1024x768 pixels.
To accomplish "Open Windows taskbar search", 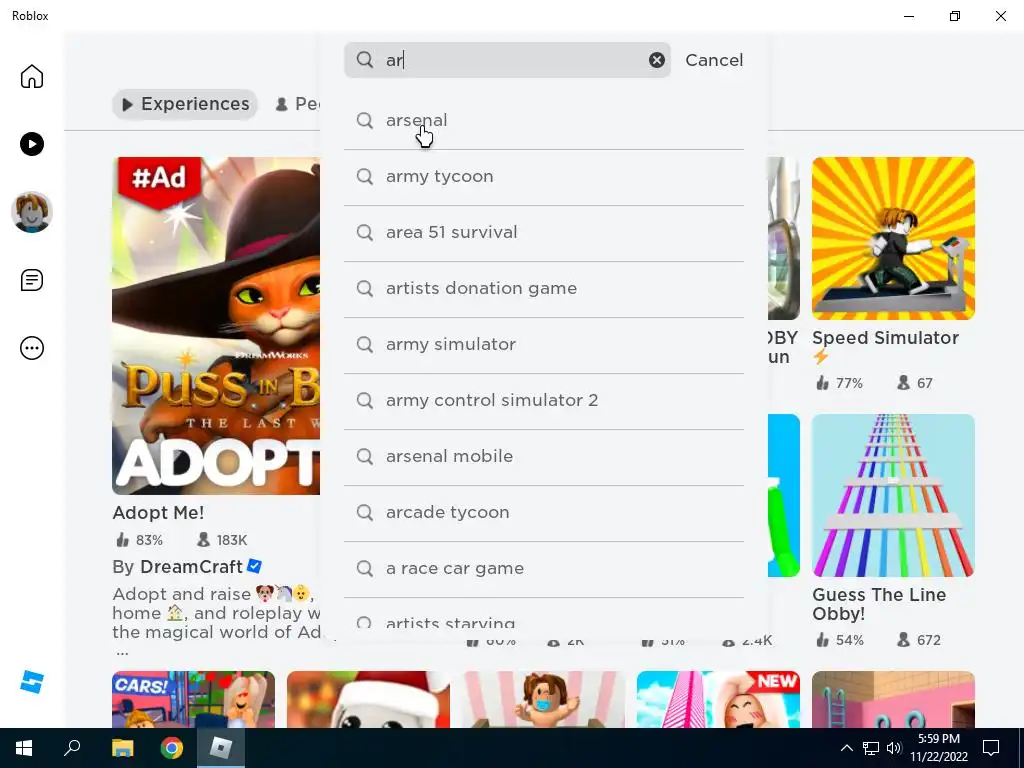I will 72,748.
